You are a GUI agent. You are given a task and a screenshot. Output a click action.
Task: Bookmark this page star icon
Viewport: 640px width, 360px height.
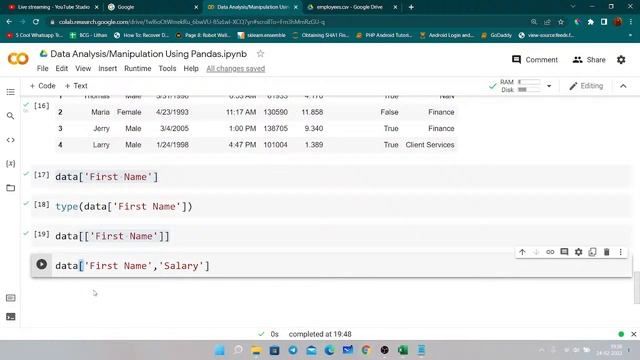coord(561,22)
